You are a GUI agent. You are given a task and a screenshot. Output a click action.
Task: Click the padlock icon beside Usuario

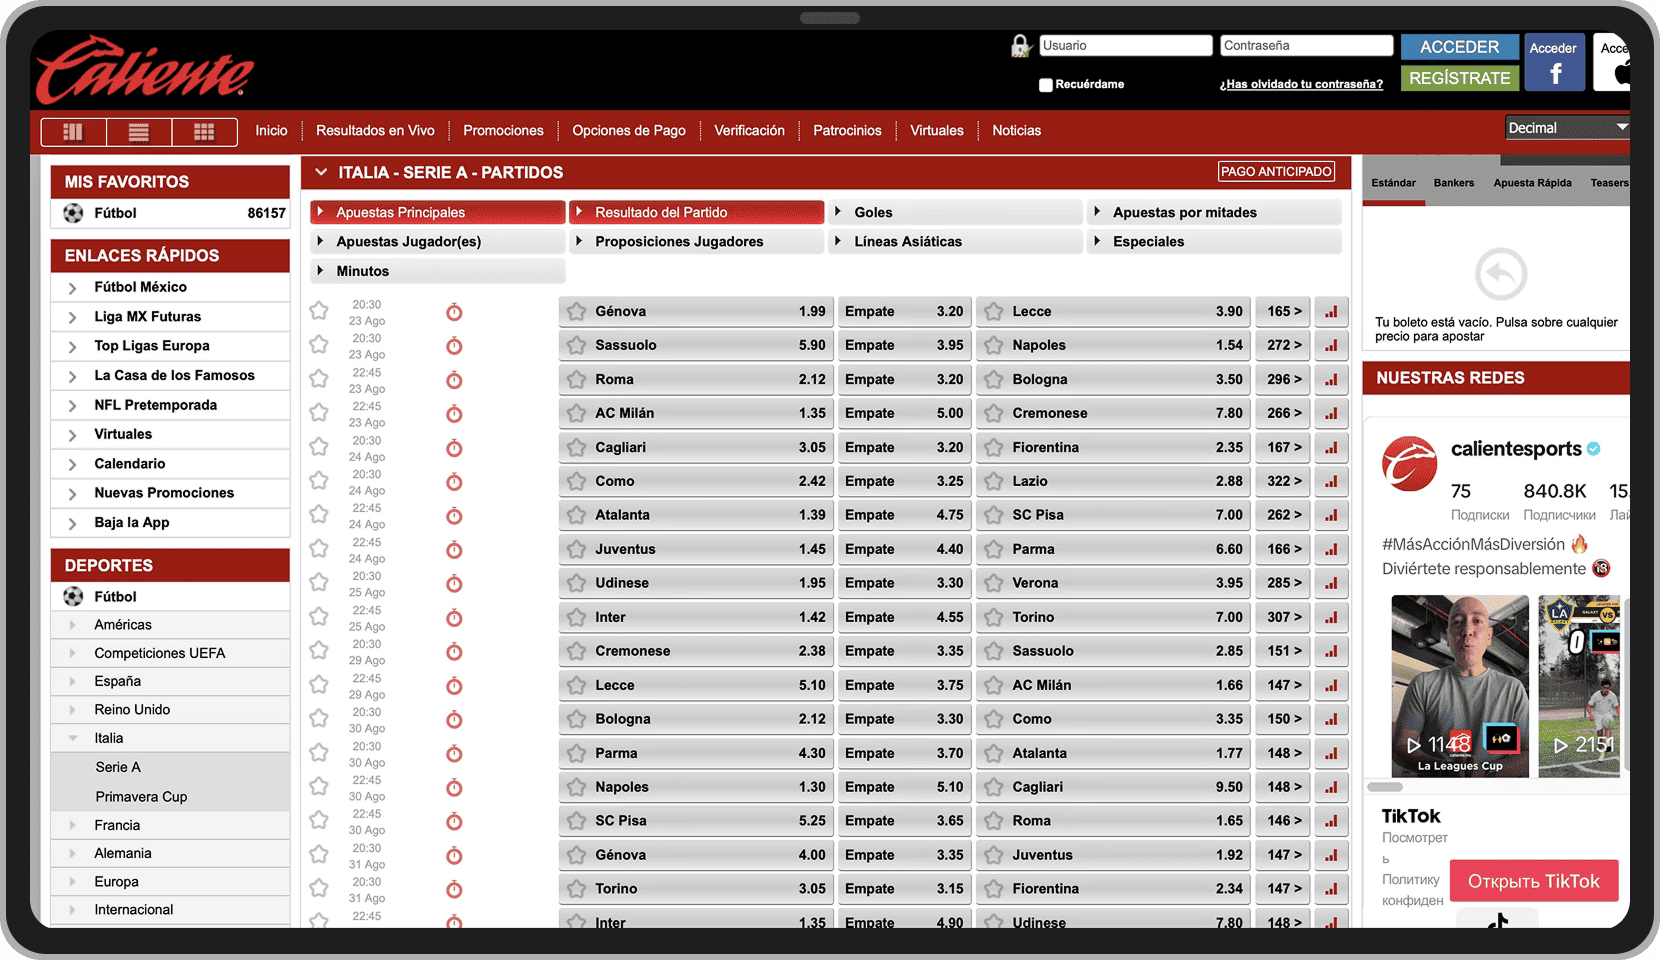tap(1020, 46)
